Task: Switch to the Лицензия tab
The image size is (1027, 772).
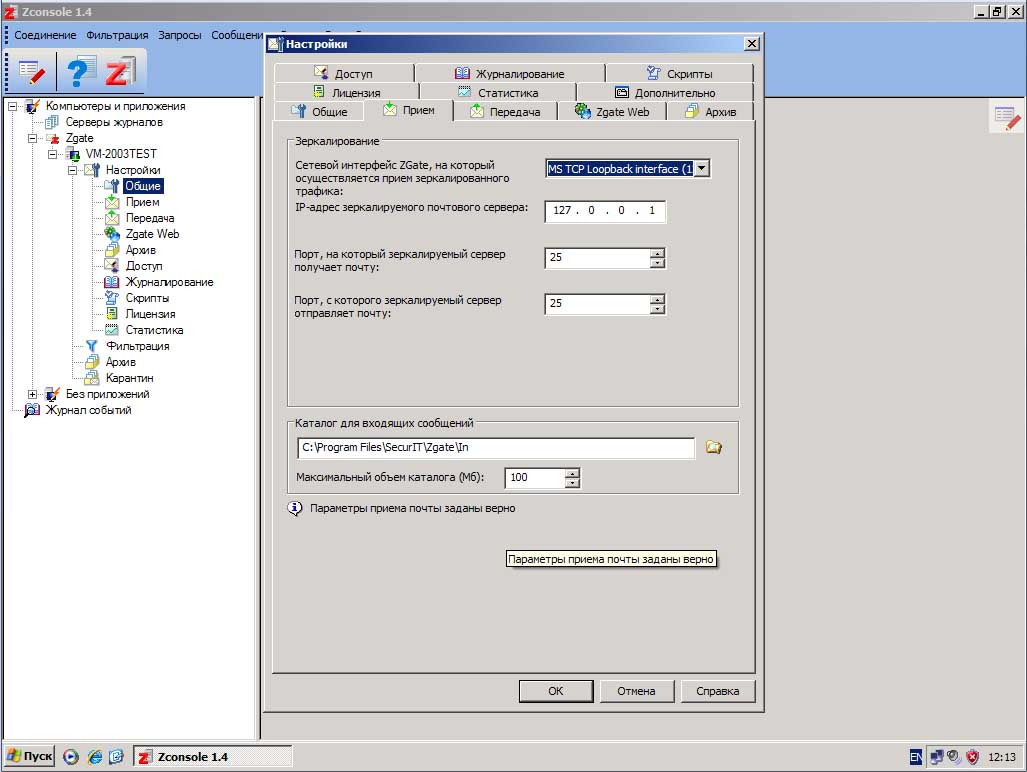Action: [346, 92]
